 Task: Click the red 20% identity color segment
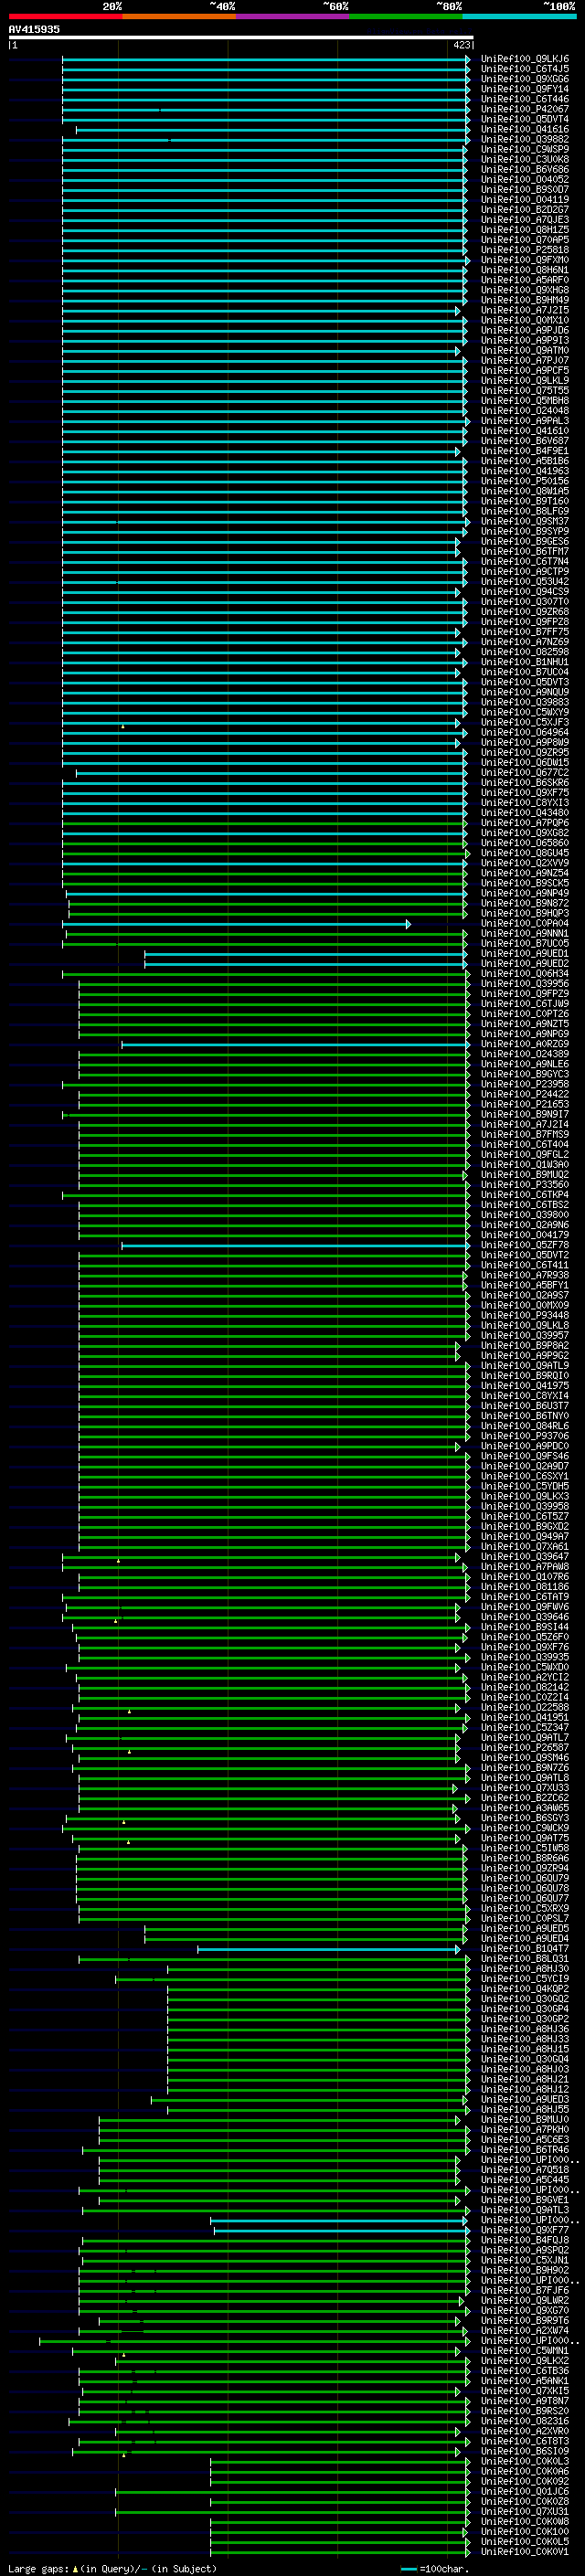[x=65, y=16]
